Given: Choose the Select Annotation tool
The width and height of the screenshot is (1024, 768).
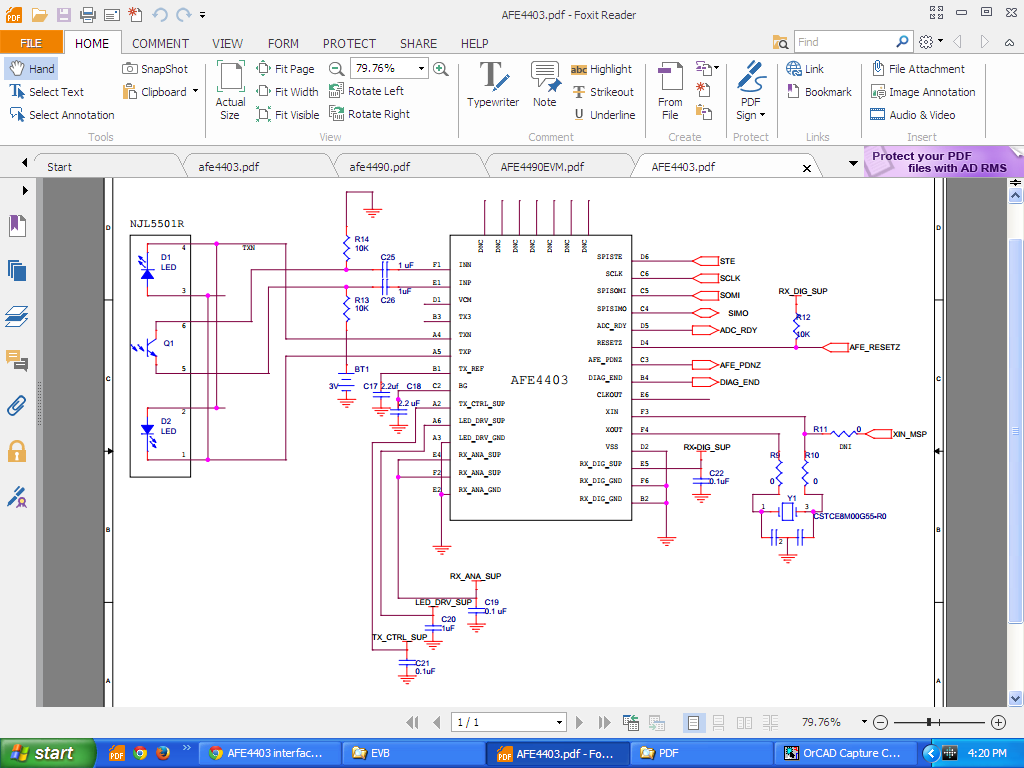Looking at the screenshot, I should pos(62,115).
